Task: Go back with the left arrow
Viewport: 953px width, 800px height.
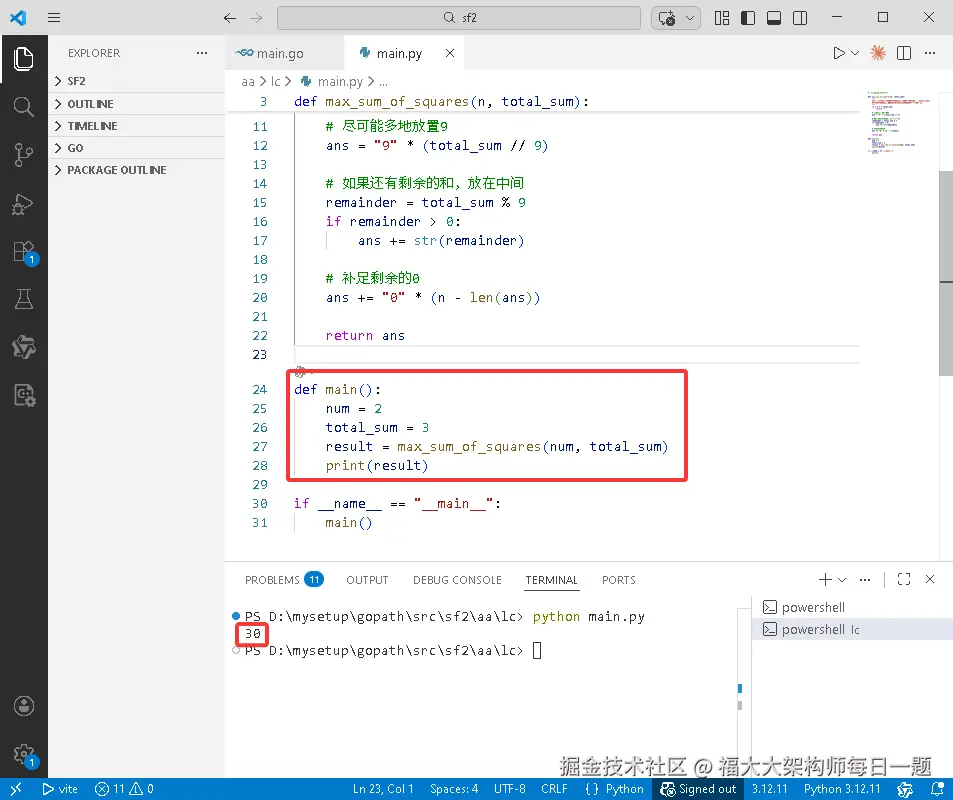Action: 230,18
